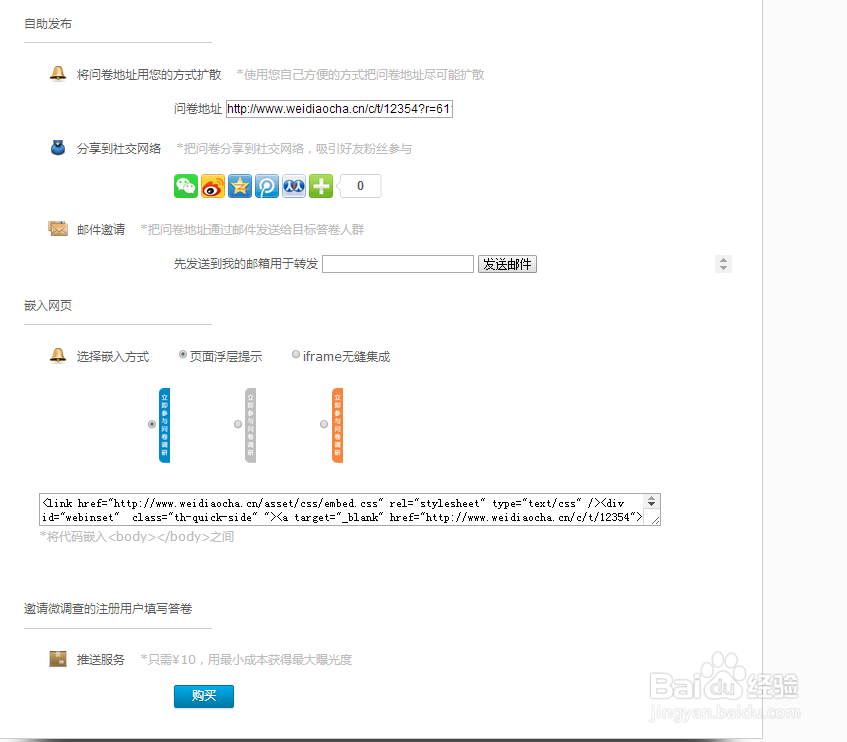Share the survey to WeChat
Viewport: 847px width, 742px height.
coord(186,186)
